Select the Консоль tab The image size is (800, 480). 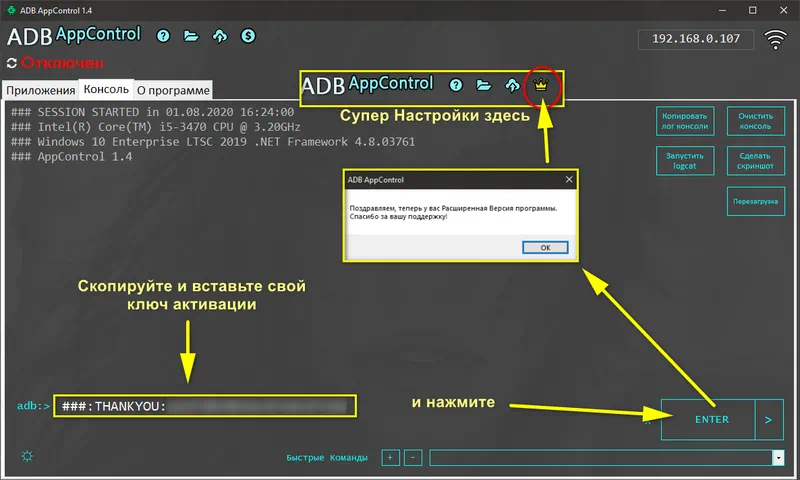(106, 89)
